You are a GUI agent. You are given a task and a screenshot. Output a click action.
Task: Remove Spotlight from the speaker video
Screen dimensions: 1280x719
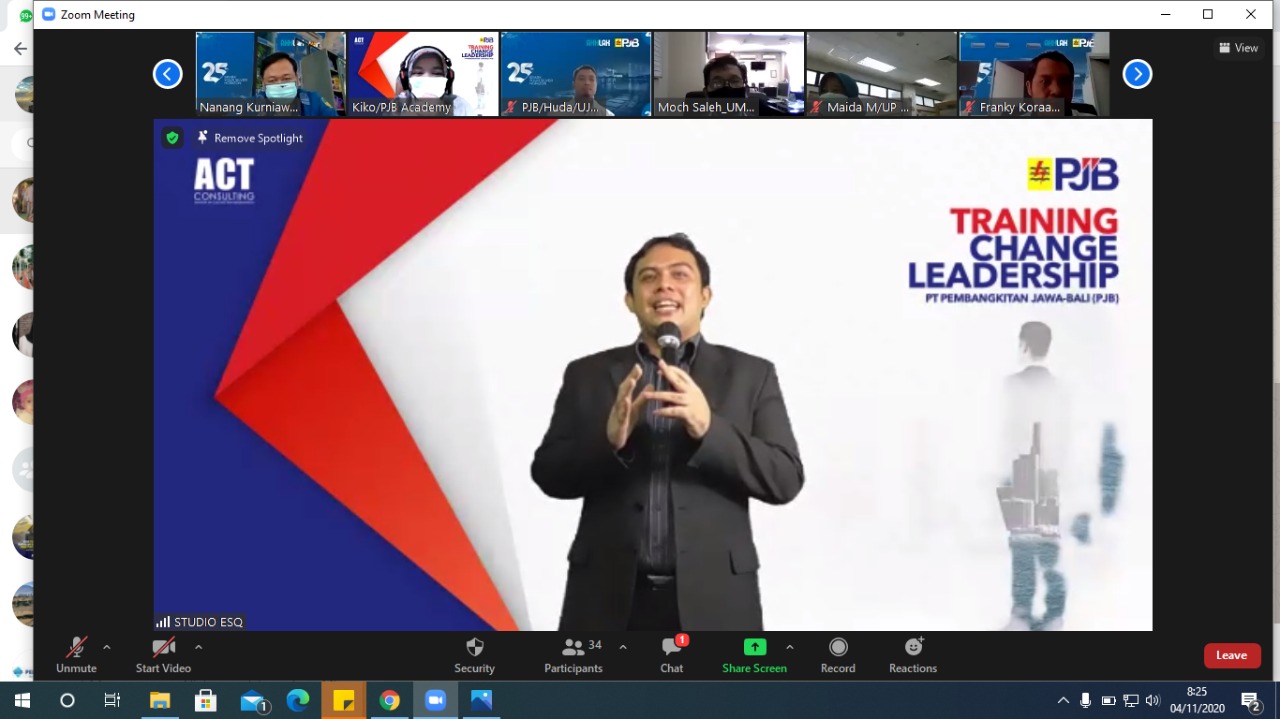click(x=250, y=138)
